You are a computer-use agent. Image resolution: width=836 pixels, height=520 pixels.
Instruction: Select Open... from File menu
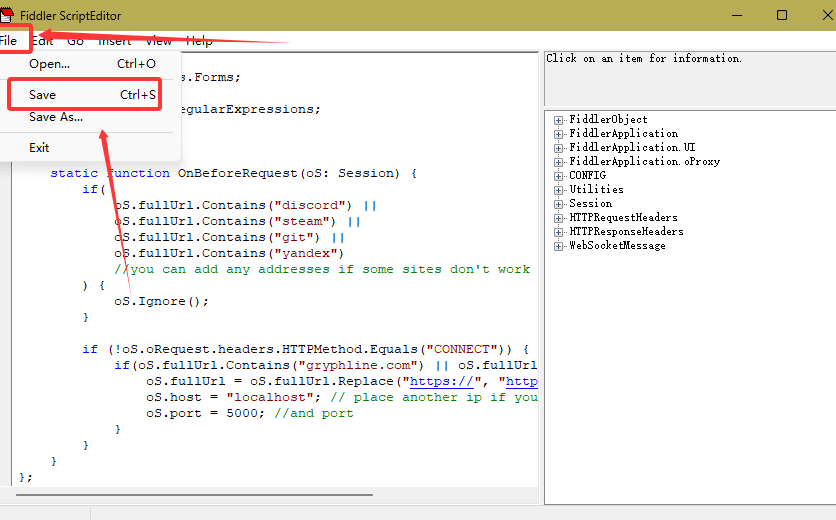[50, 64]
